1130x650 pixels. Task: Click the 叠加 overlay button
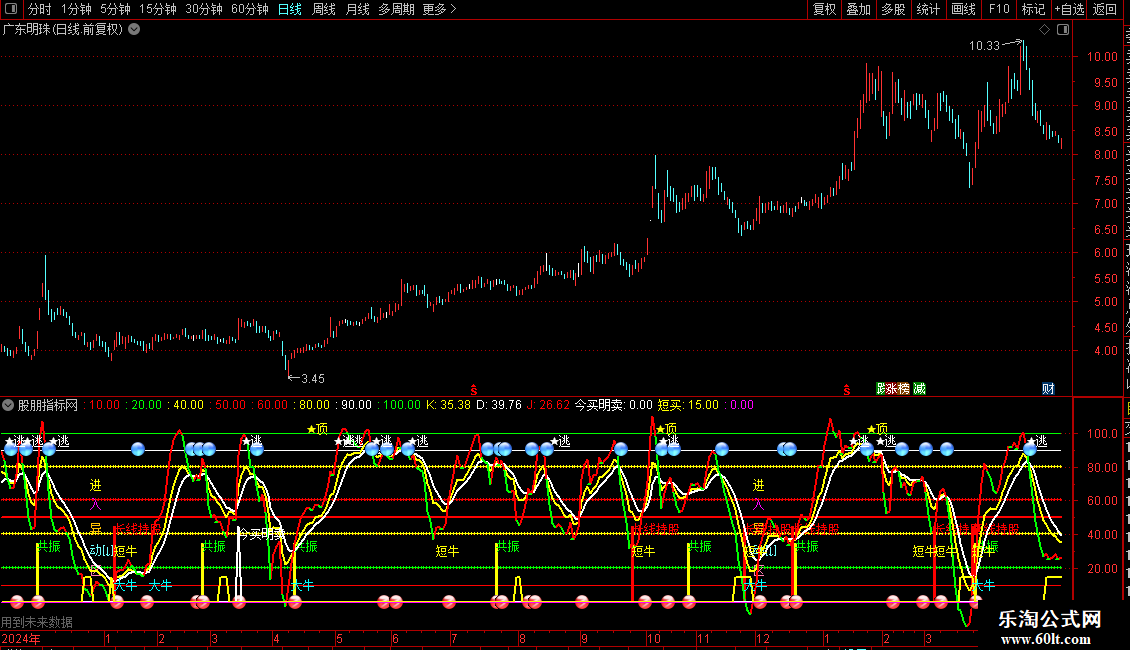click(859, 9)
